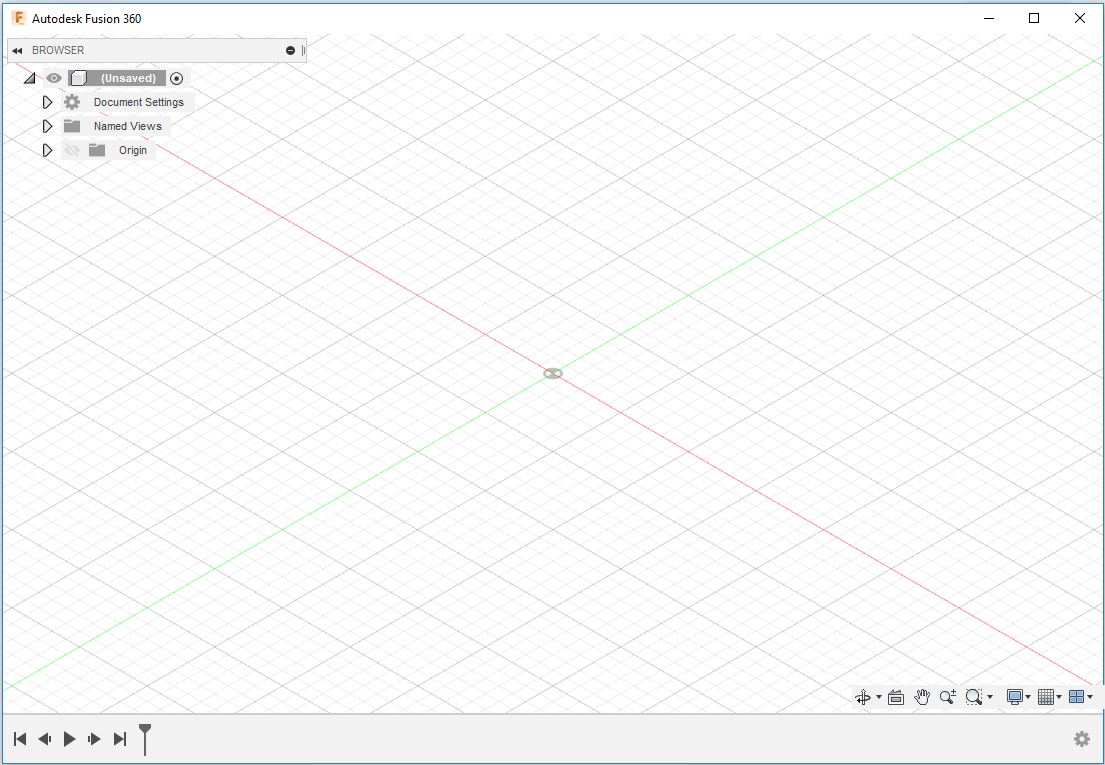Screen dimensions: 1105x765
Task: Open the Zoom Window tool
Action: tap(975, 697)
